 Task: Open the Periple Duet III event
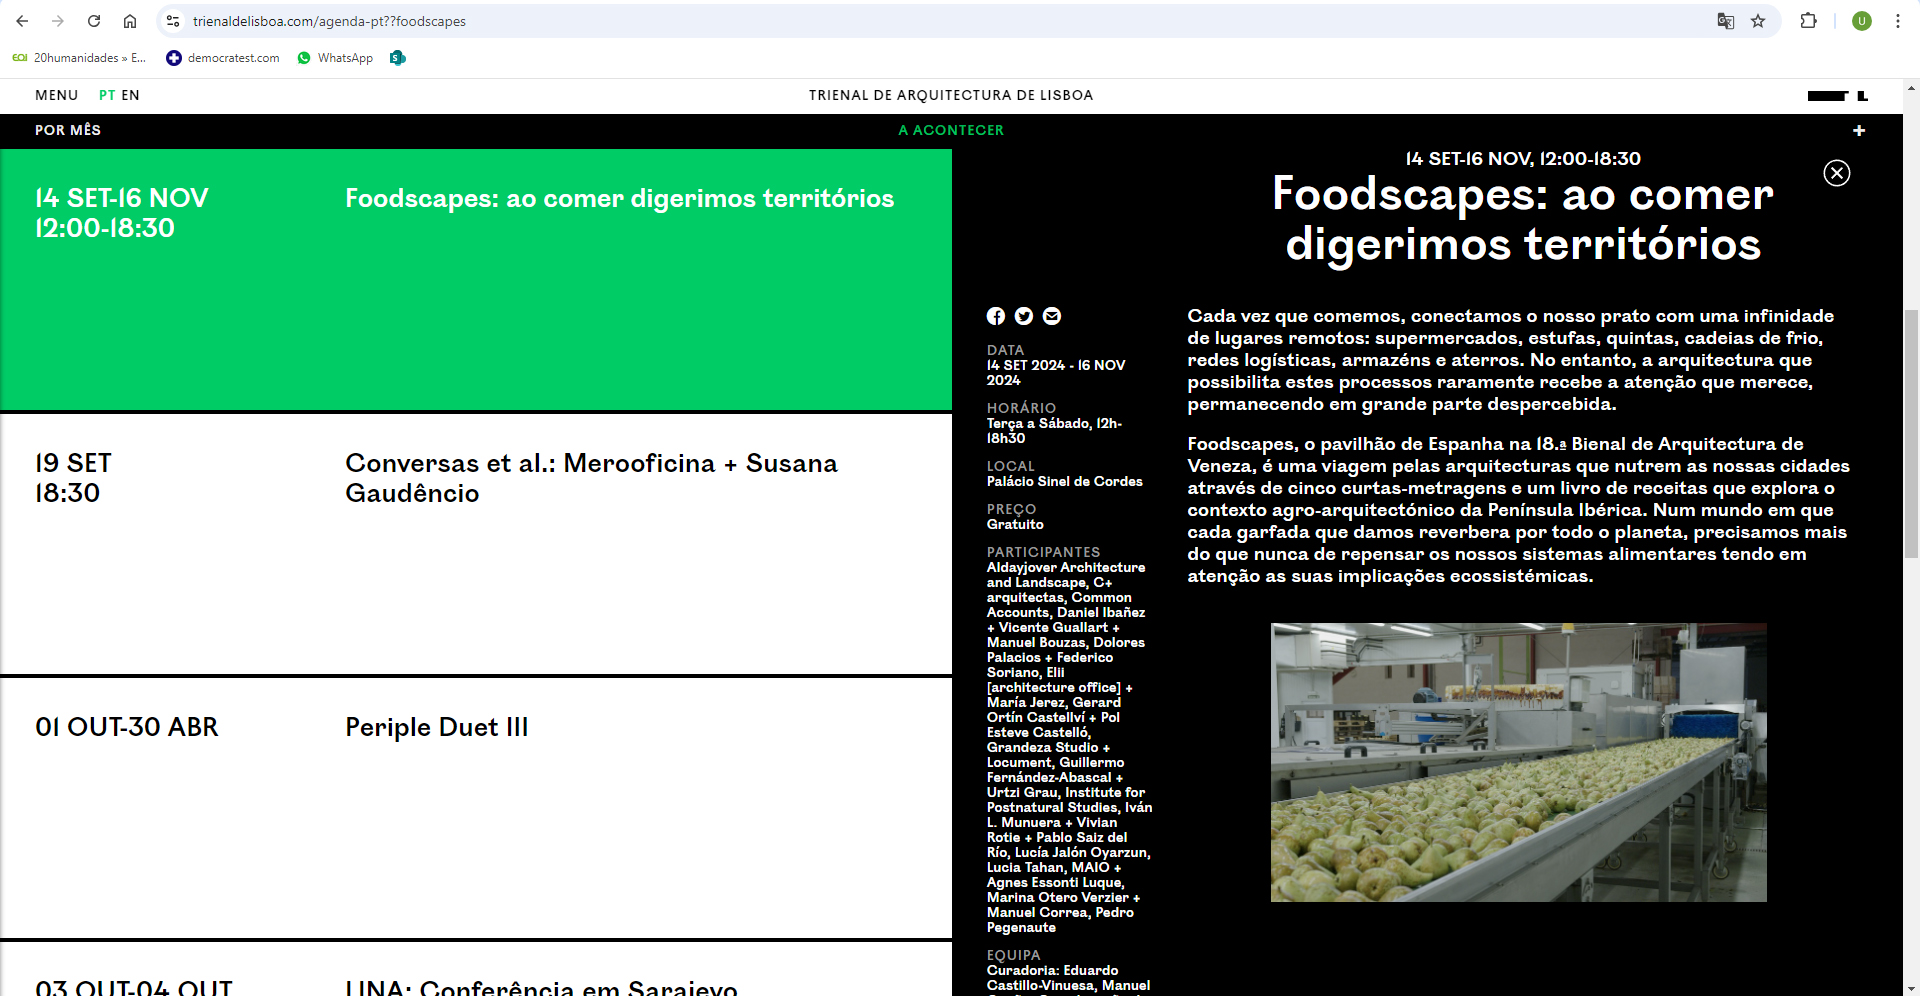pos(436,727)
